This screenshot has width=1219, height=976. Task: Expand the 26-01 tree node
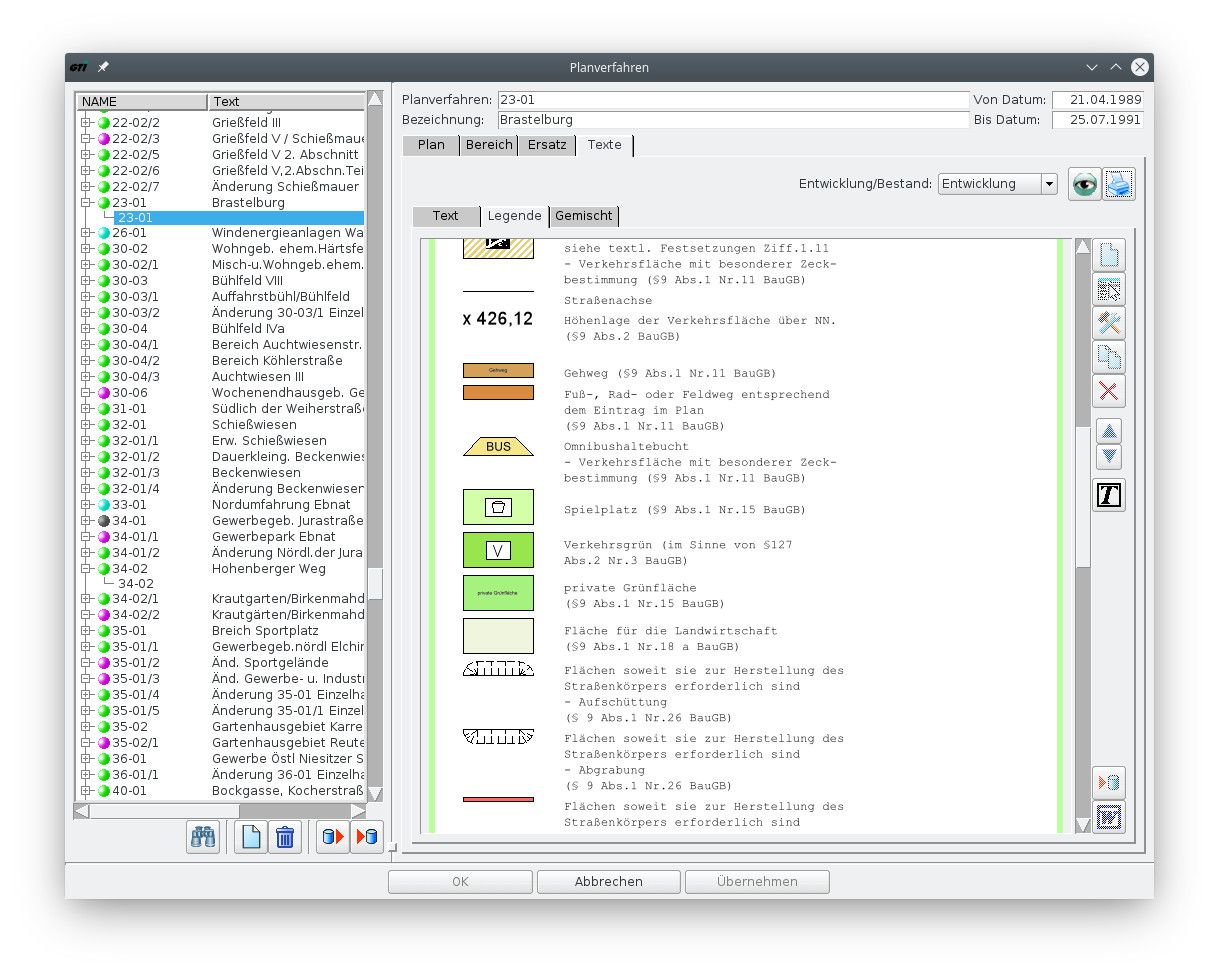pyautogui.click(x=86, y=233)
